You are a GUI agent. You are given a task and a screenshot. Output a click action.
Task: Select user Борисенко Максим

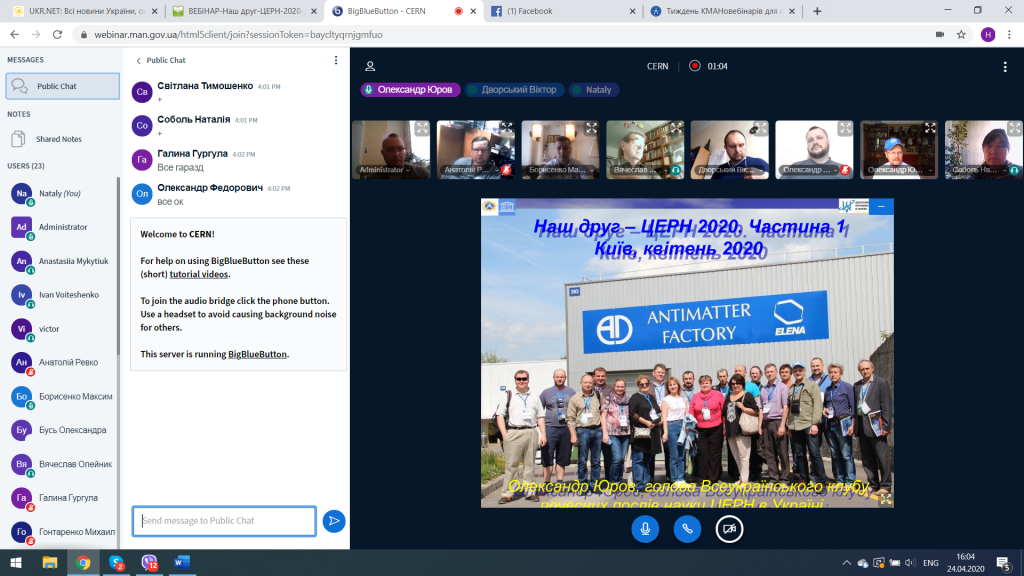[x=61, y=396]
